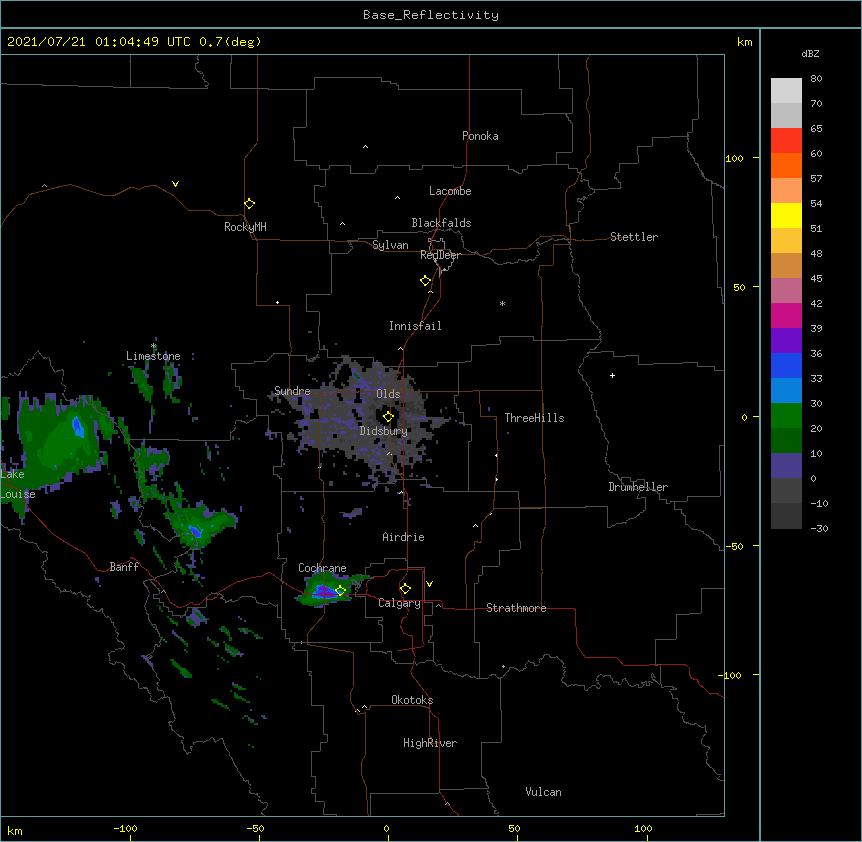The image size is (862, 842).
Task: Click the Calgary city label
Action: tap(399, 603)
